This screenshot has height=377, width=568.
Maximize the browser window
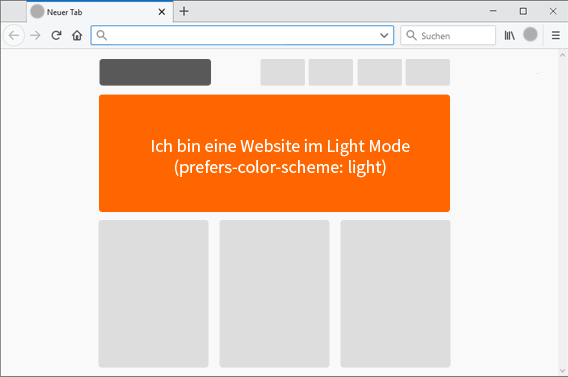[523, 11]
